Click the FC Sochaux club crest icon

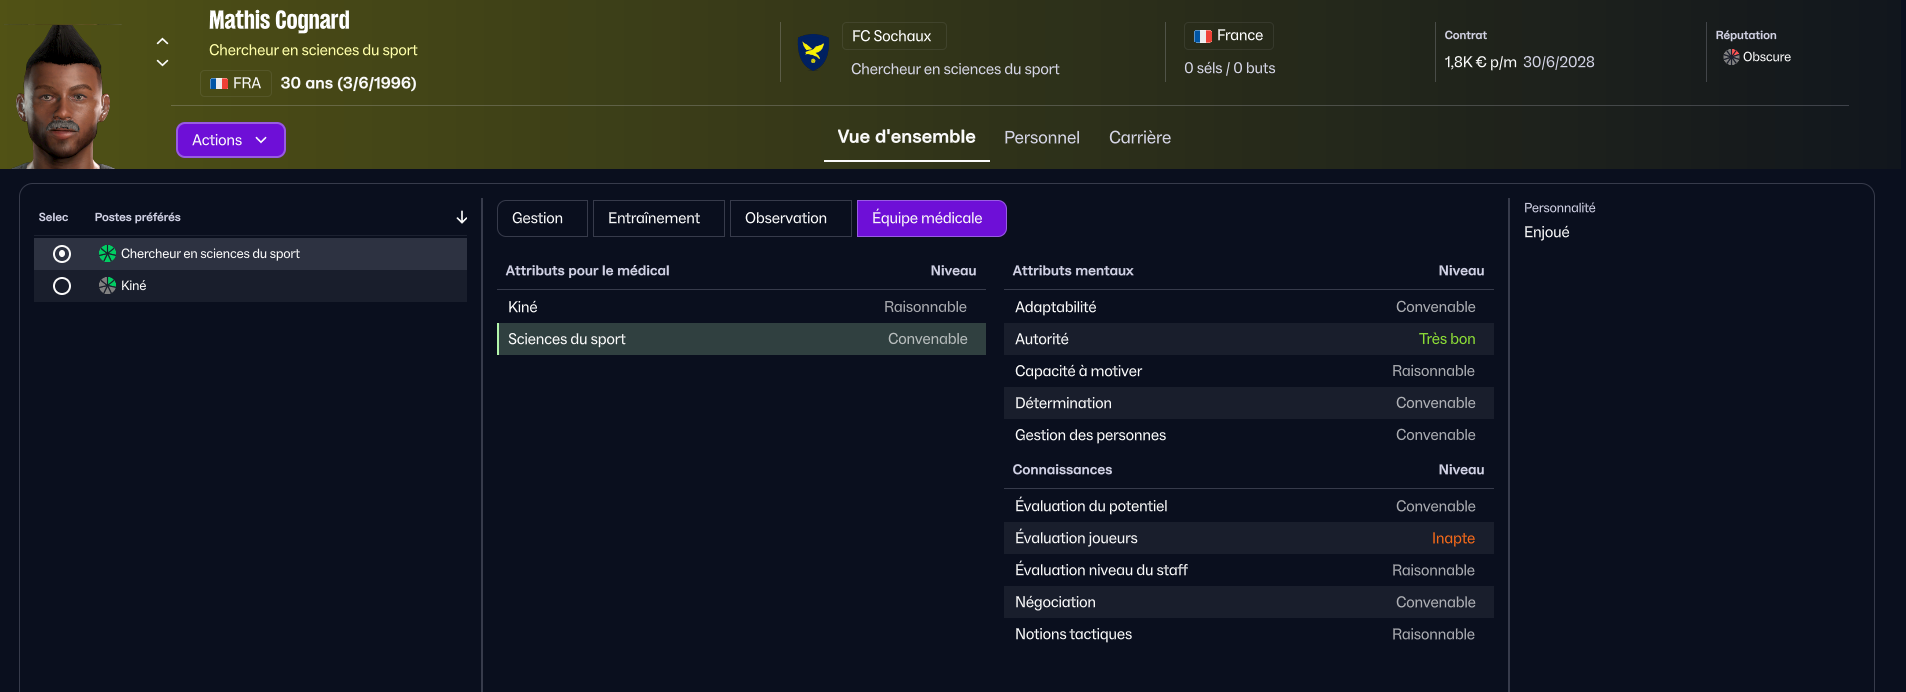click(813, 52)
